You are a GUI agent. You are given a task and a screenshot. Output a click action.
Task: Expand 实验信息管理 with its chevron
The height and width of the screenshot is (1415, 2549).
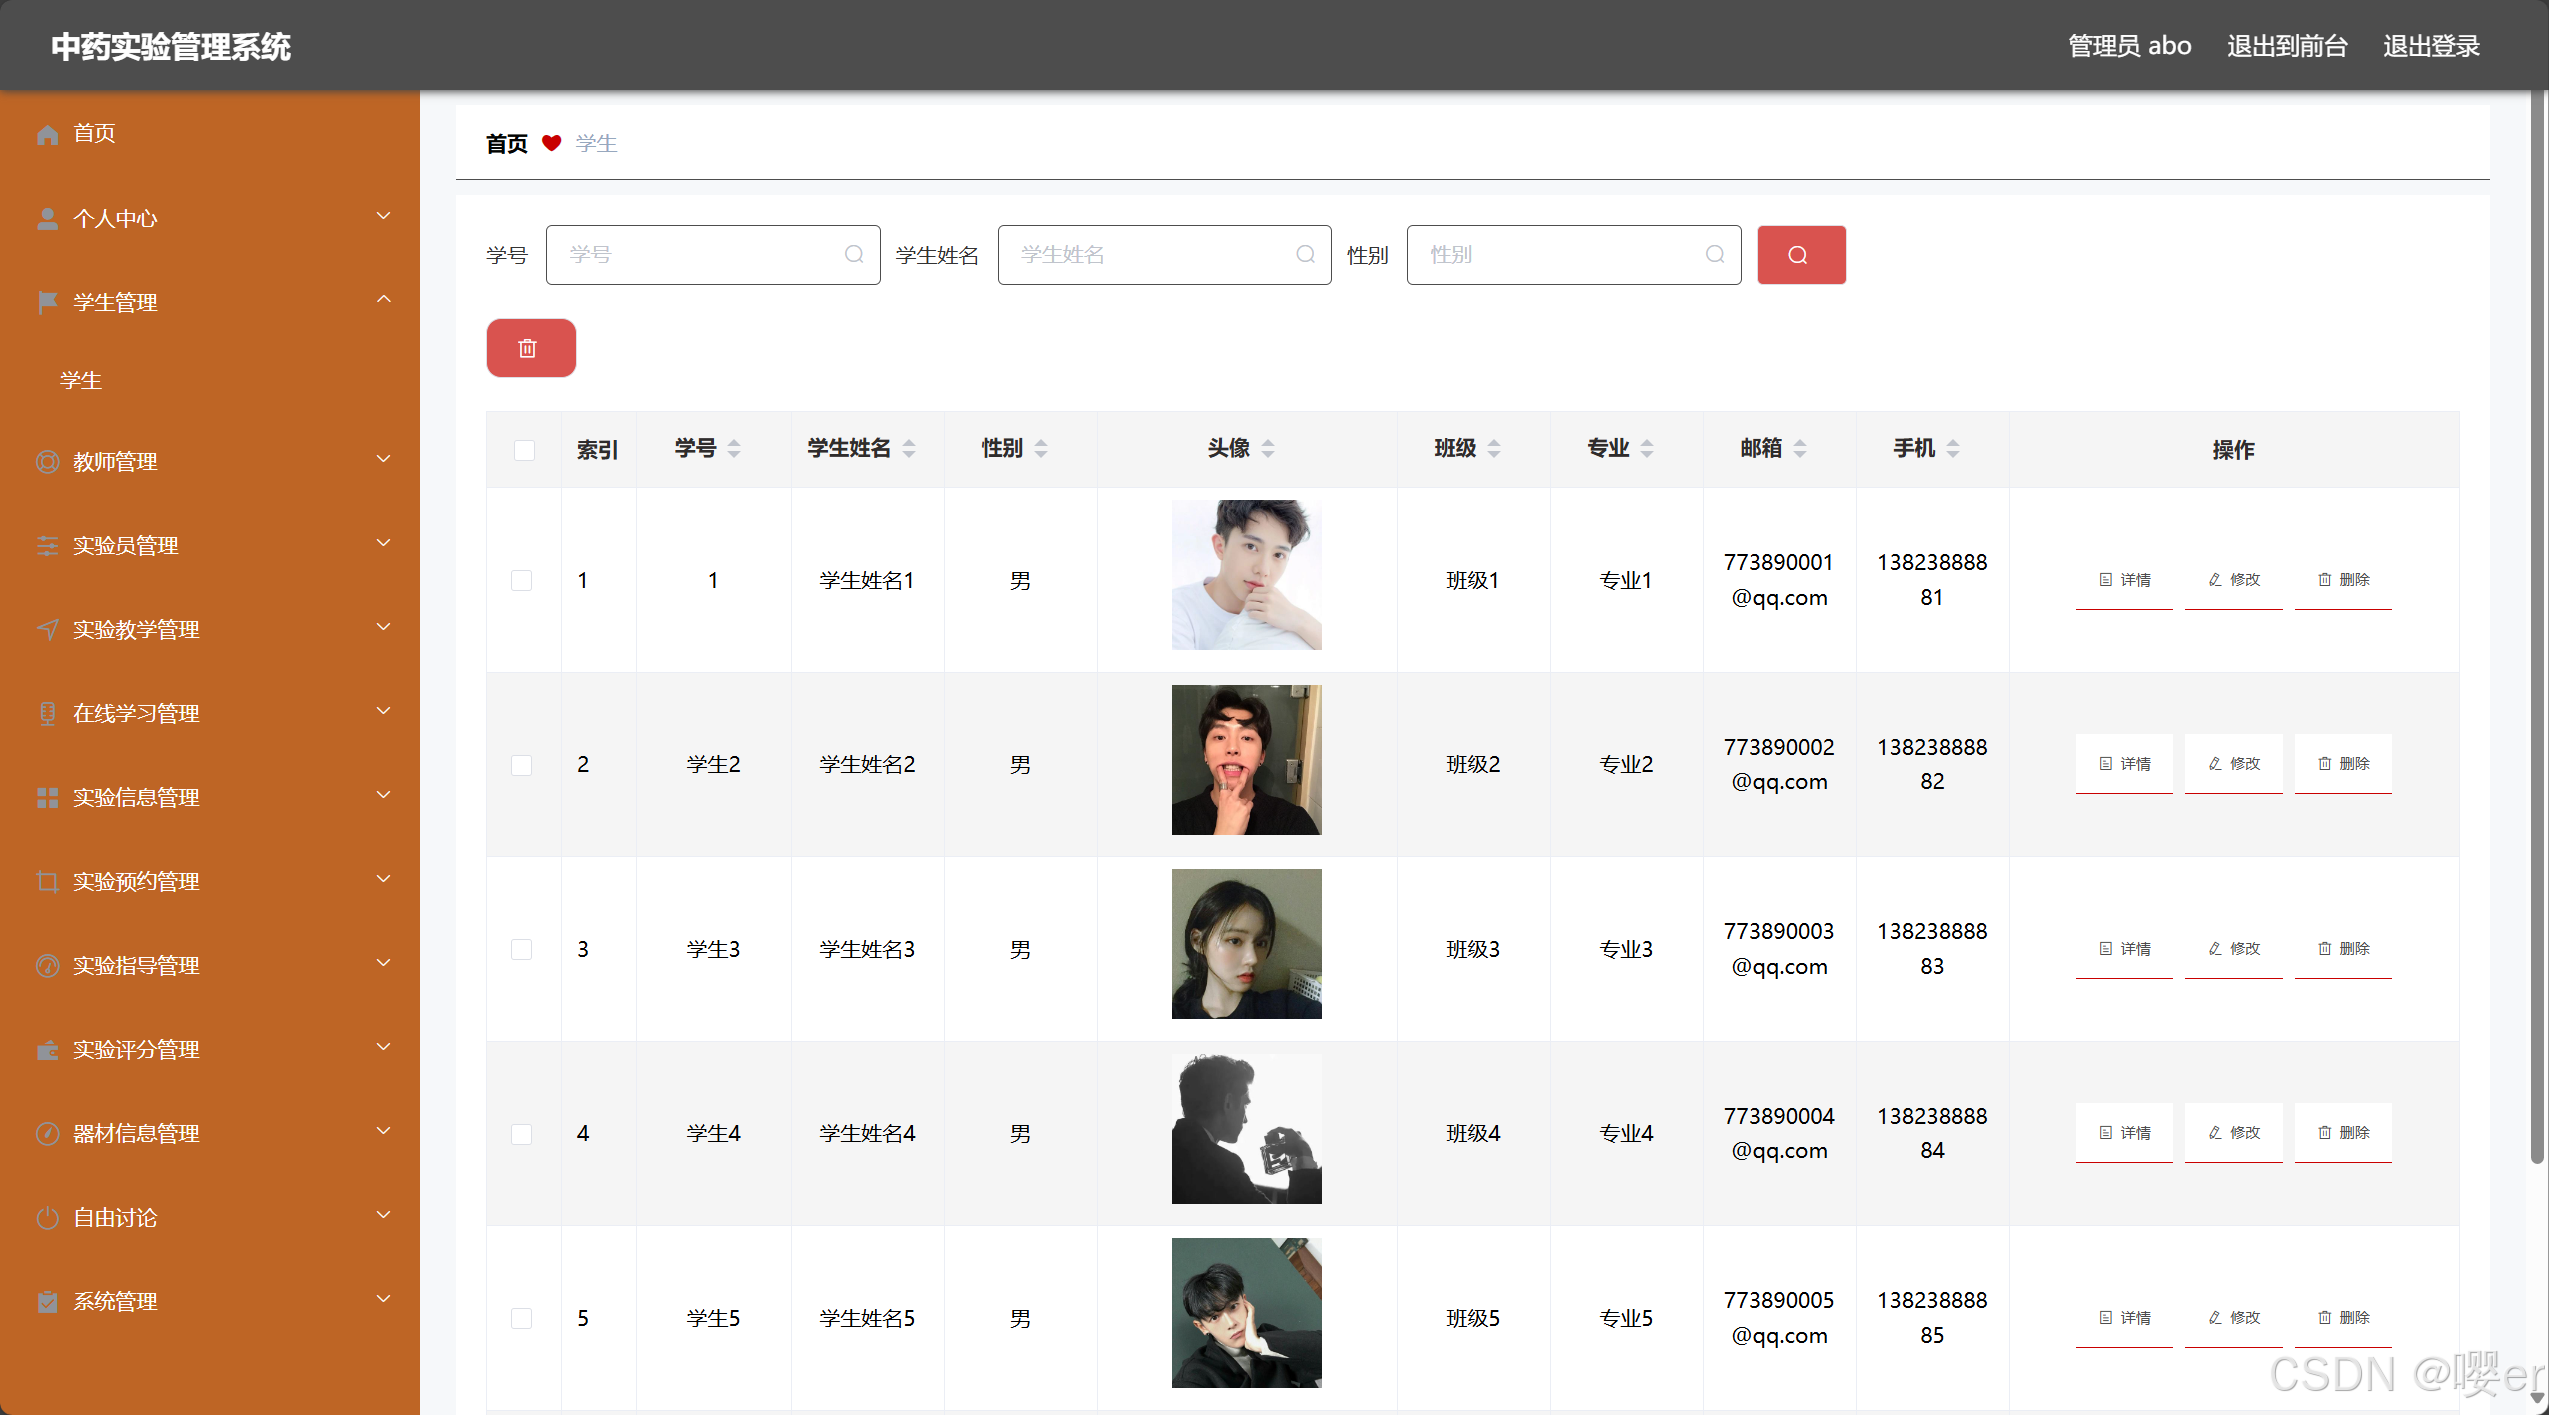click(383, 795)
